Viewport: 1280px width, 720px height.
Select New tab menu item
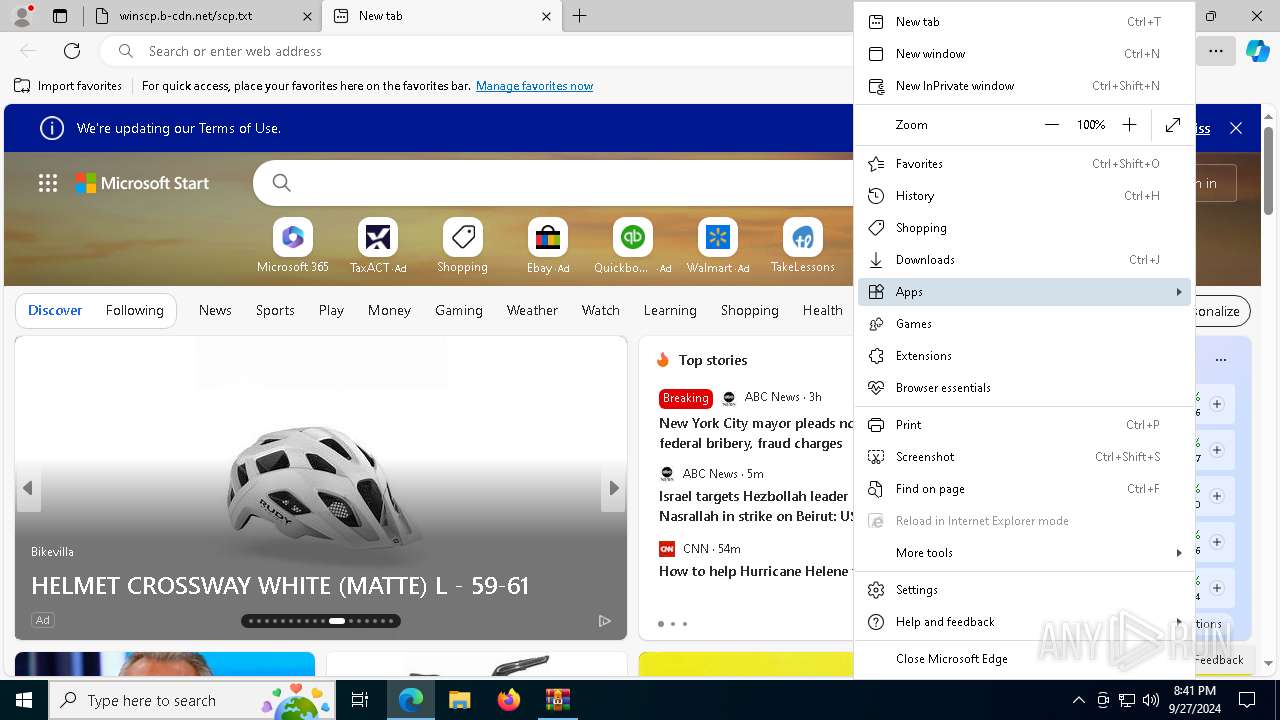coord(1024,22)
